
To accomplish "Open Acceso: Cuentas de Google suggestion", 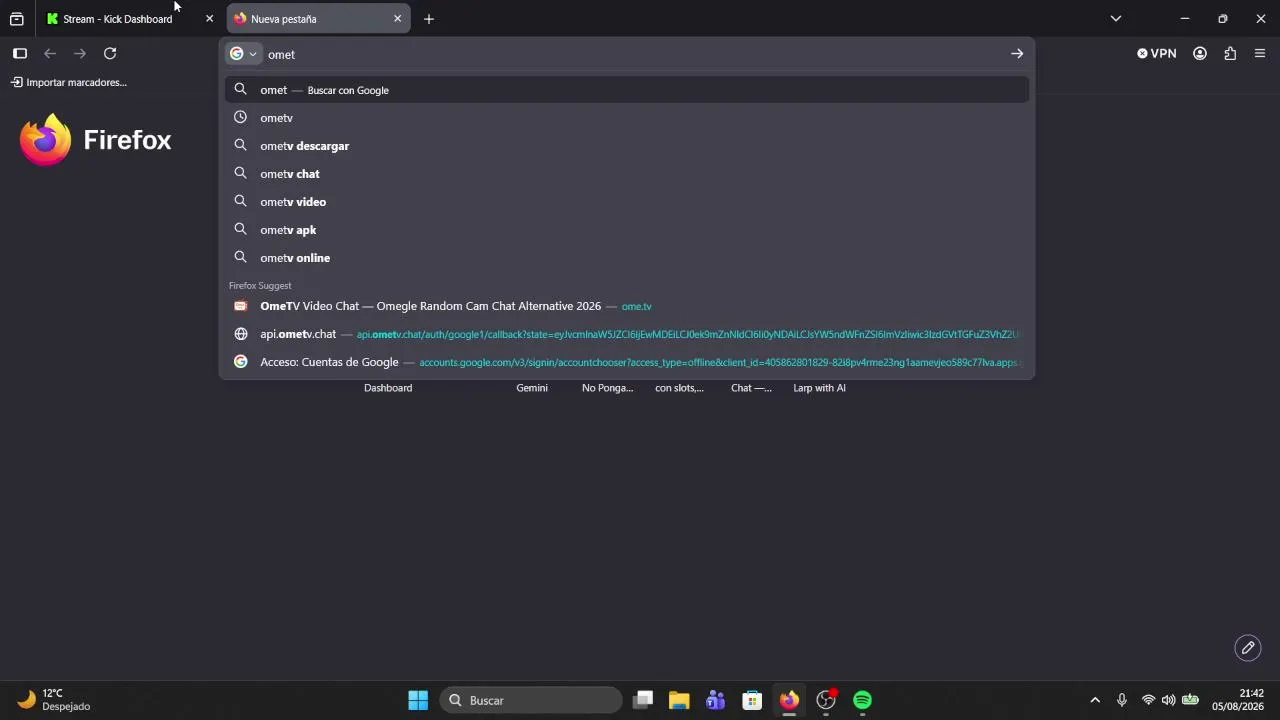I will 627,362.
